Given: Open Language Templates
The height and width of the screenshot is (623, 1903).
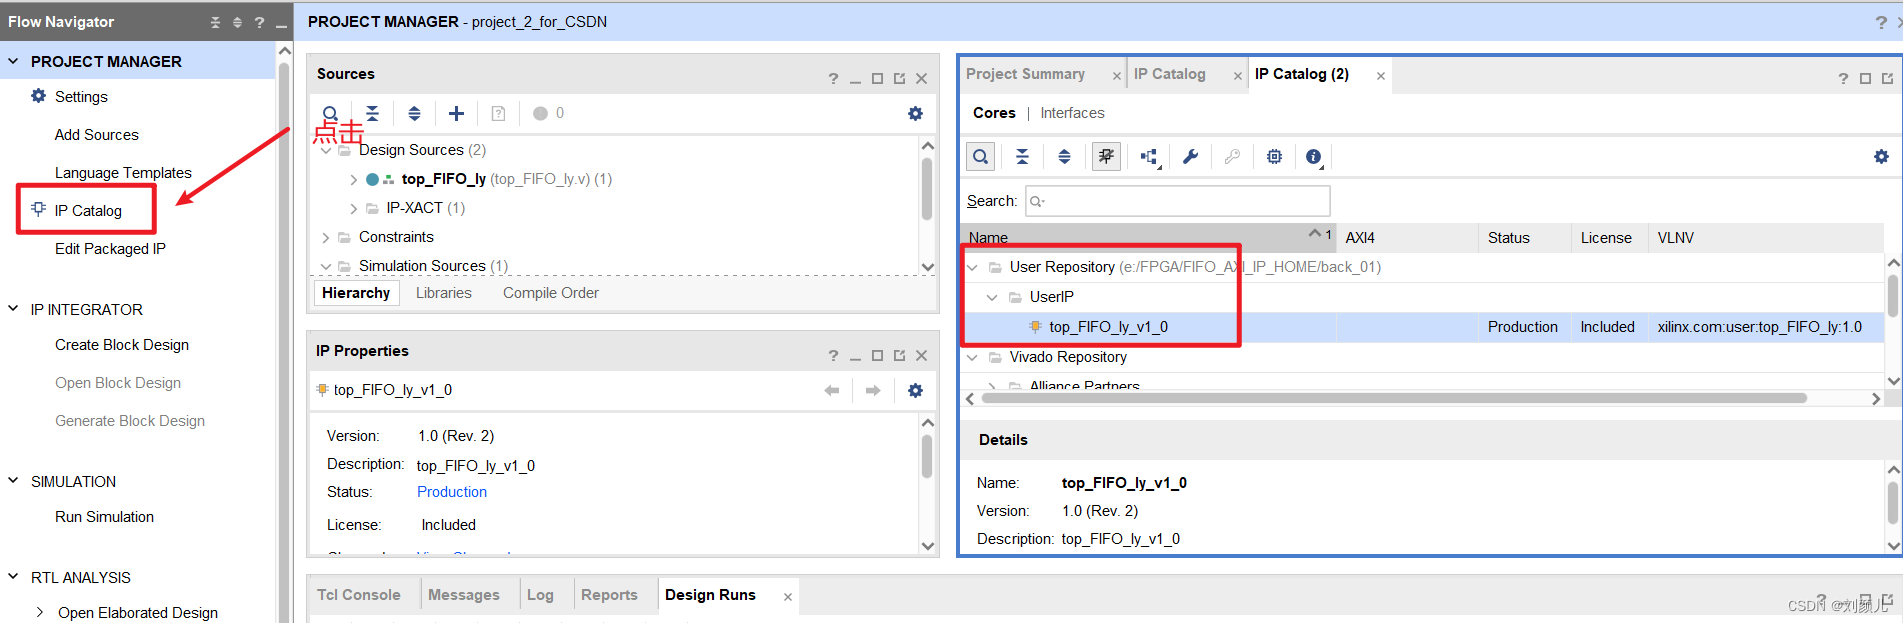Looking at the screenshot, I should (x=123, y=173).
